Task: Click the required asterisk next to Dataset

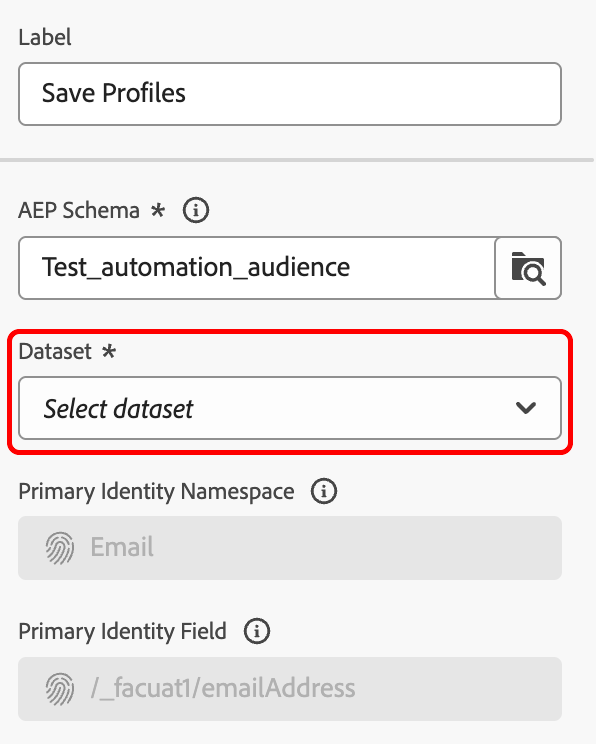Action: (x=109, y=351)
